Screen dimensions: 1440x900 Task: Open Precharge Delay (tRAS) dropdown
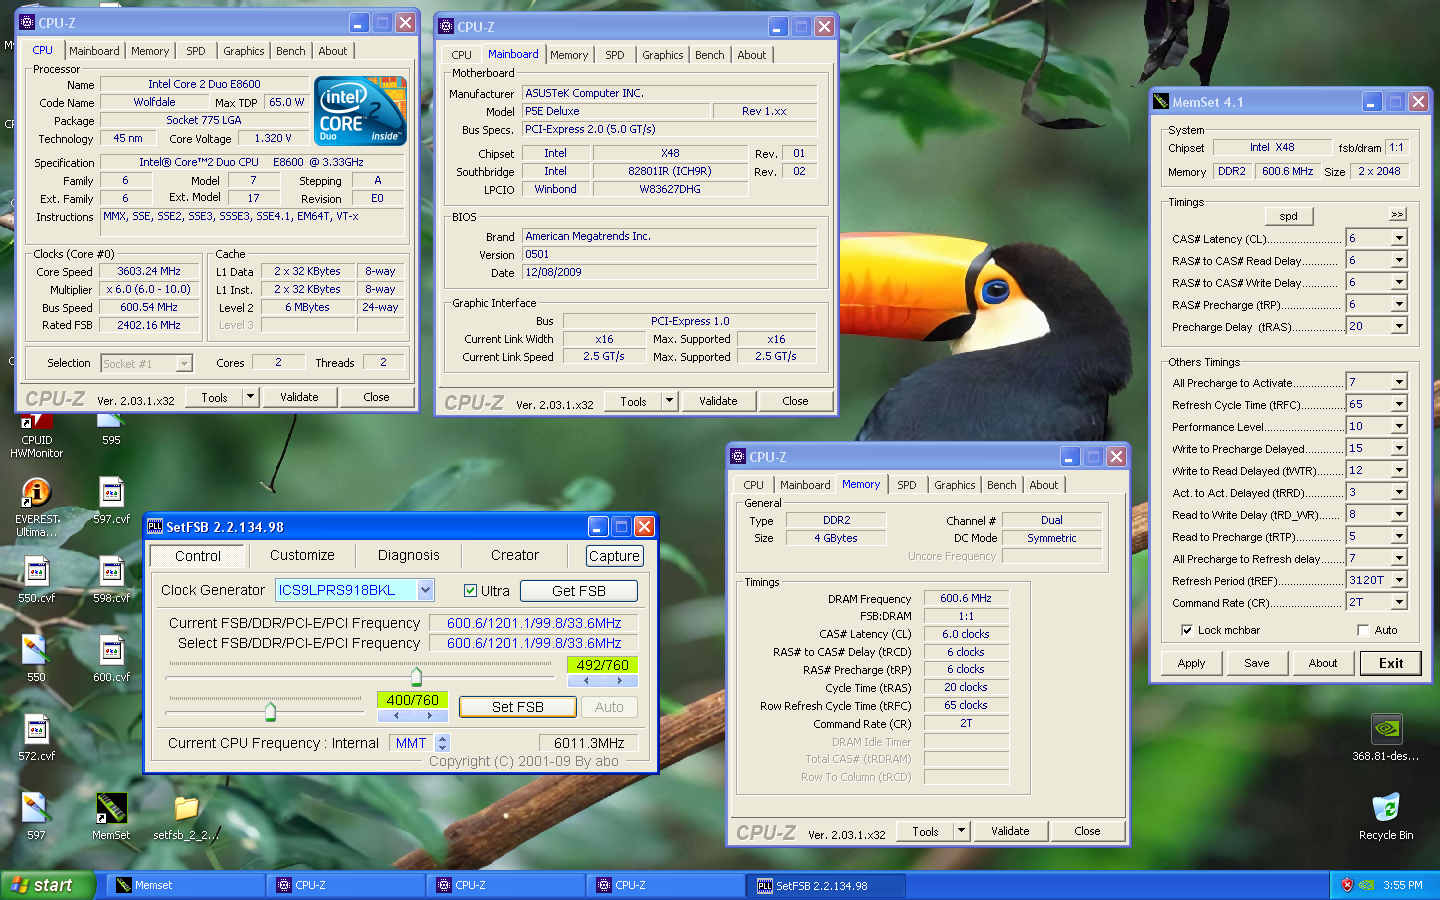tap(1399, 326)
